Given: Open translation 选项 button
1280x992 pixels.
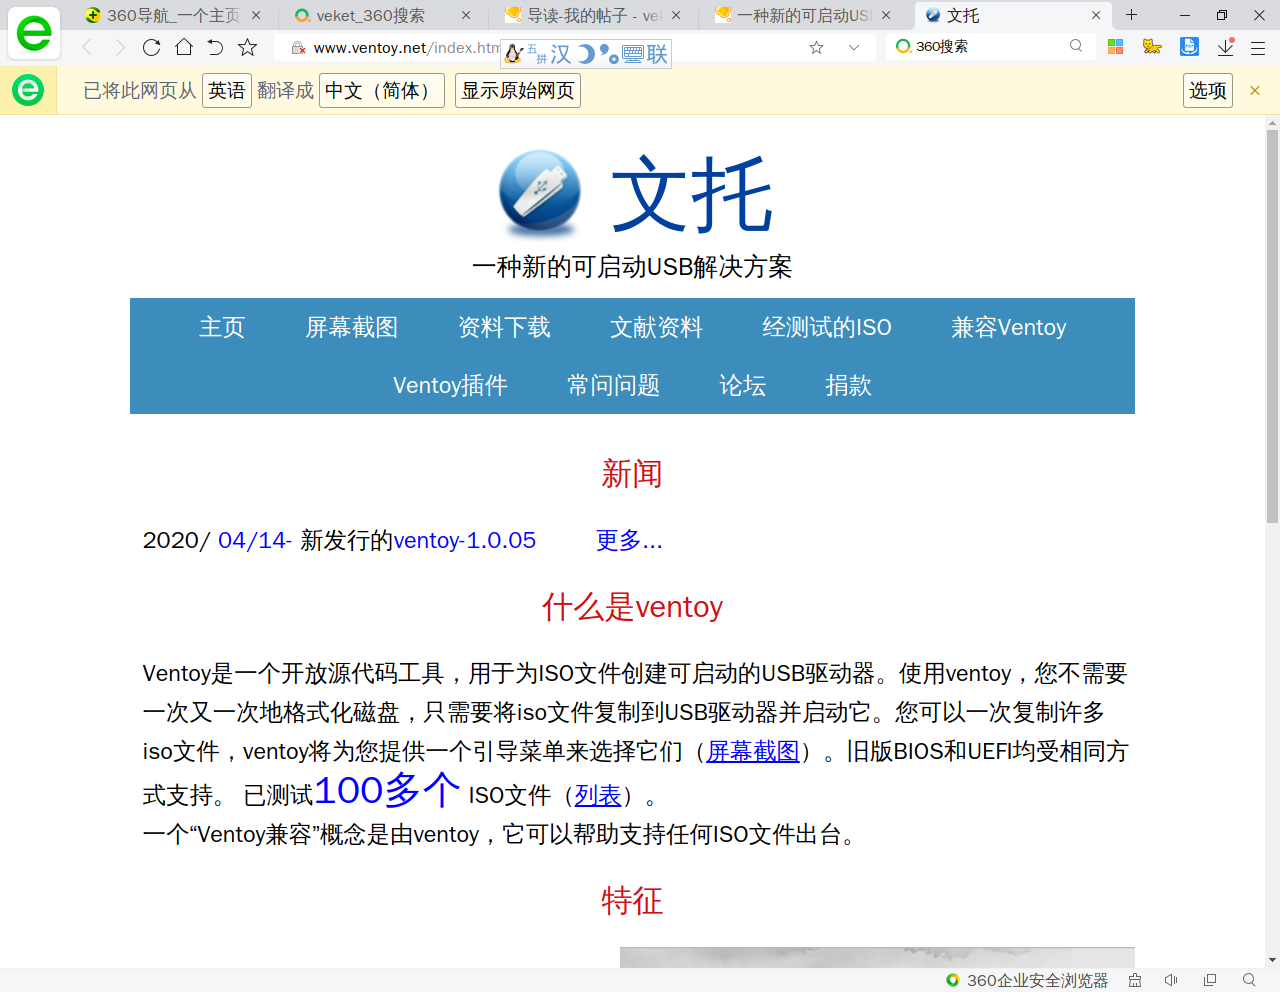Looking at the screenshot, I should point(1208,91).
